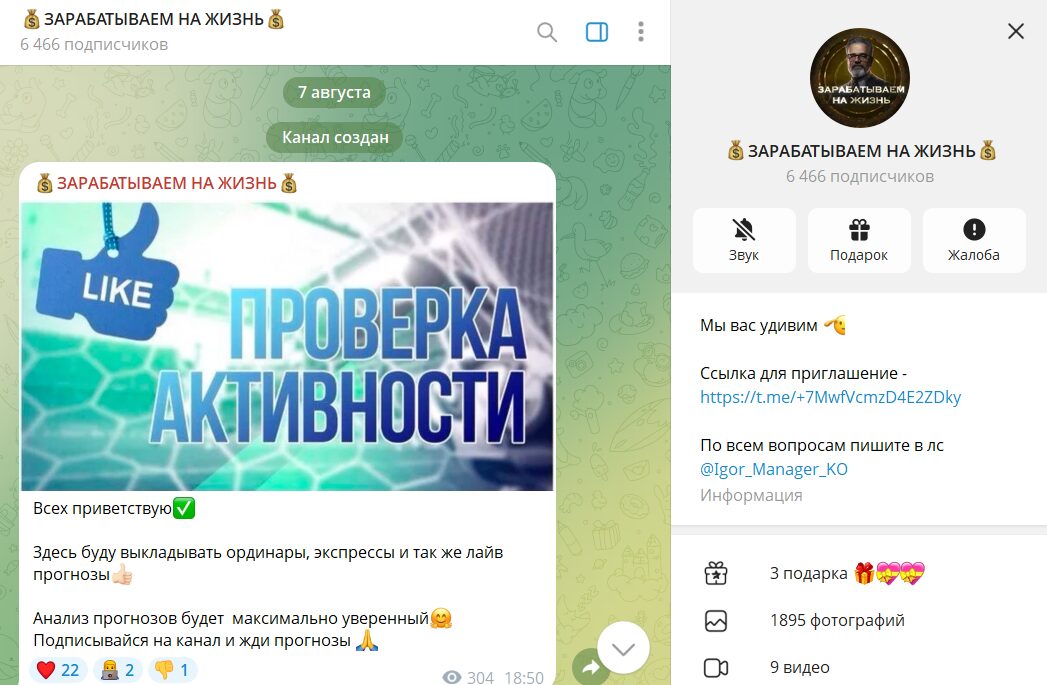1047x685 pixels.
Task: Toggle the right info sidebar panel
Action: 596,32
